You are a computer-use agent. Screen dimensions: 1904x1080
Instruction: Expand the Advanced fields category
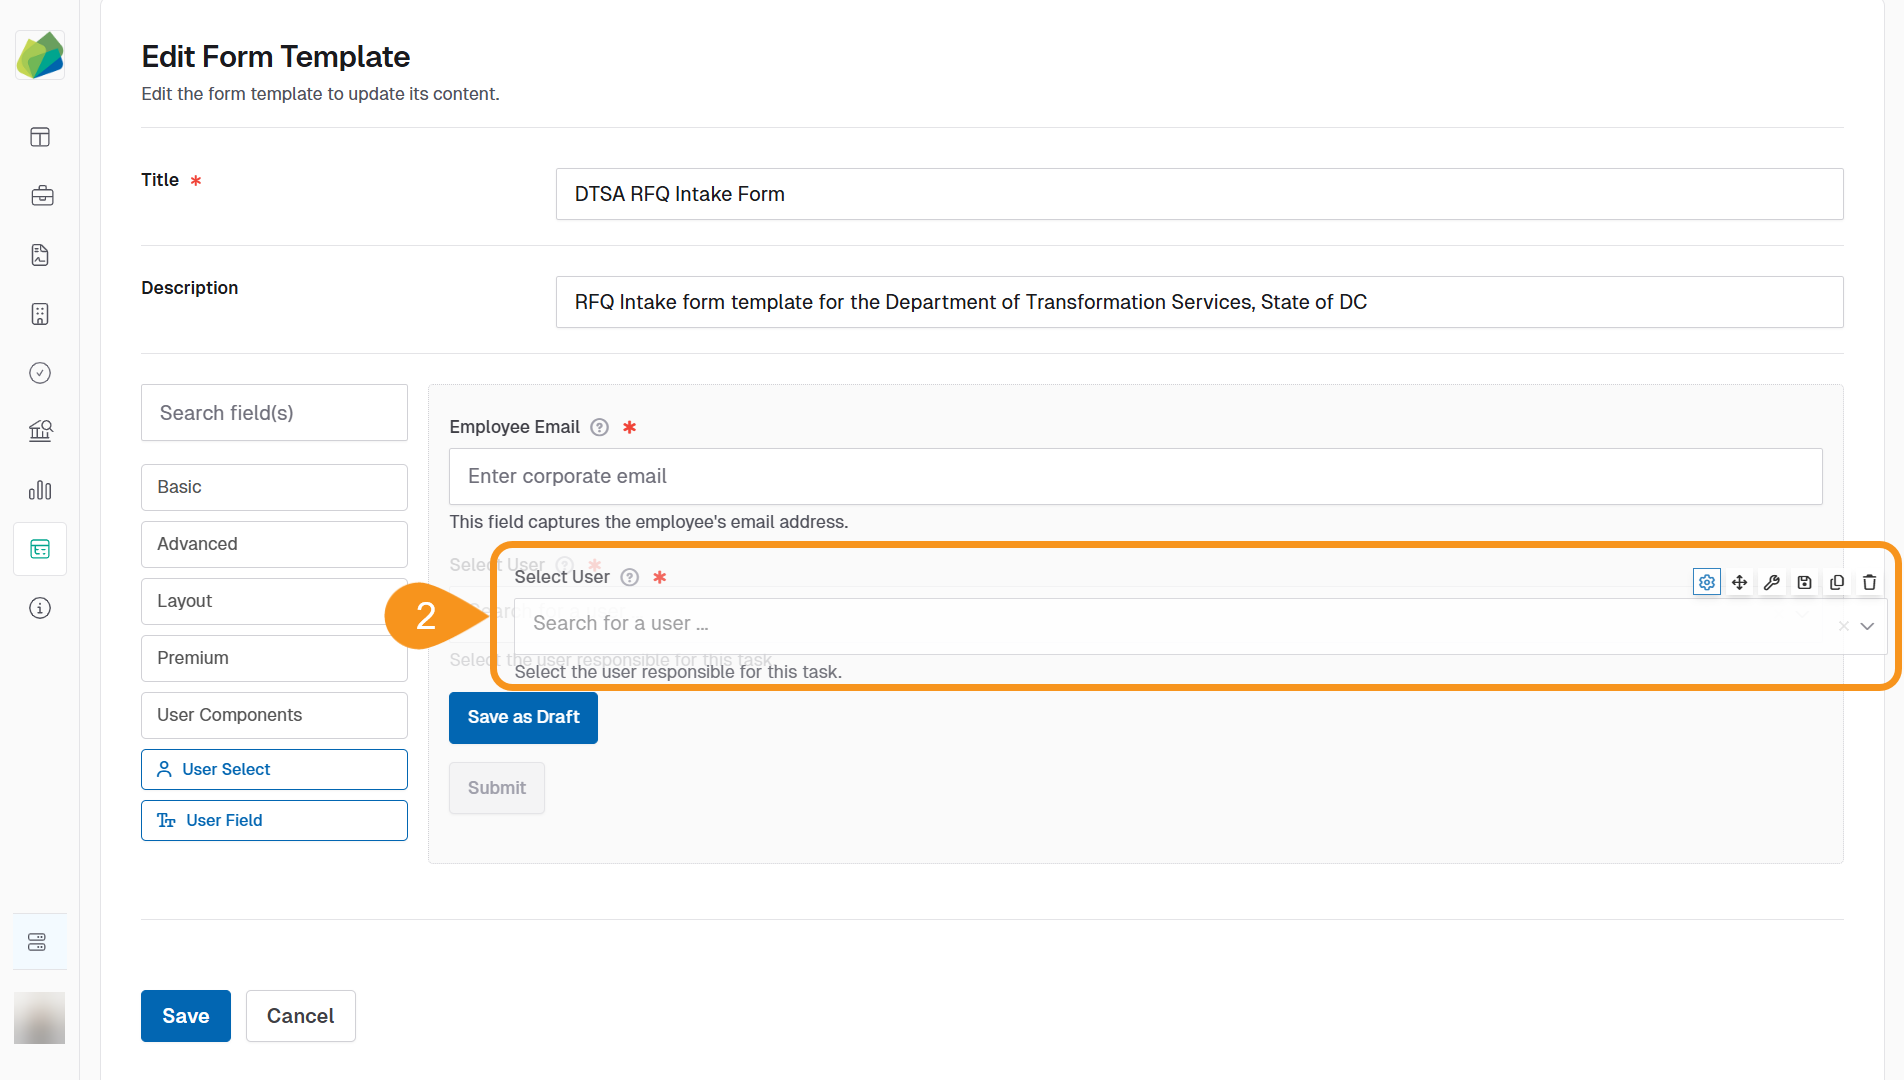(274, 544)
